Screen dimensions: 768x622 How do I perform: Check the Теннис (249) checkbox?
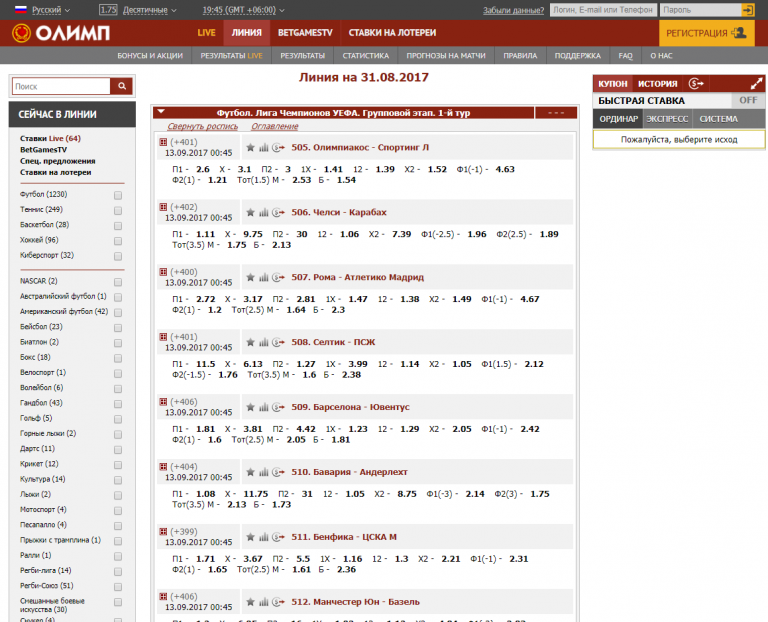click(118, 211)
